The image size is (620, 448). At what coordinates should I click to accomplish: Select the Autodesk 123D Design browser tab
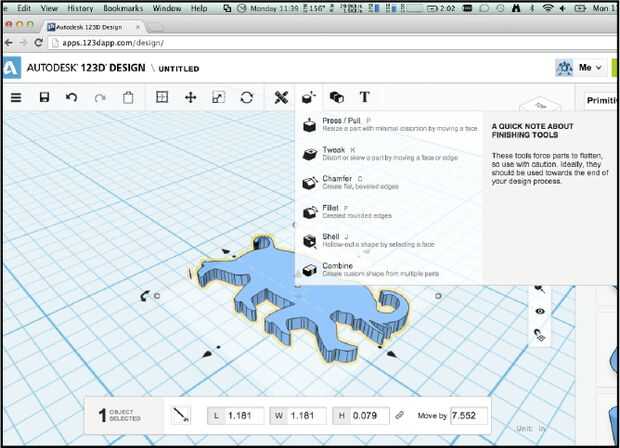93,27
